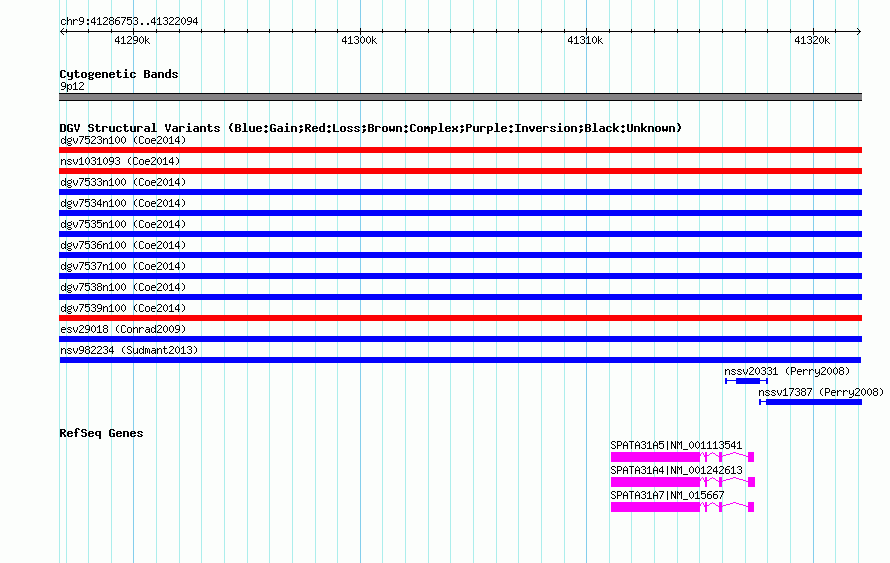890x563 pixels.
Task: Click the nsv1031093 (Coe2014) label
Action: [120, 161]
